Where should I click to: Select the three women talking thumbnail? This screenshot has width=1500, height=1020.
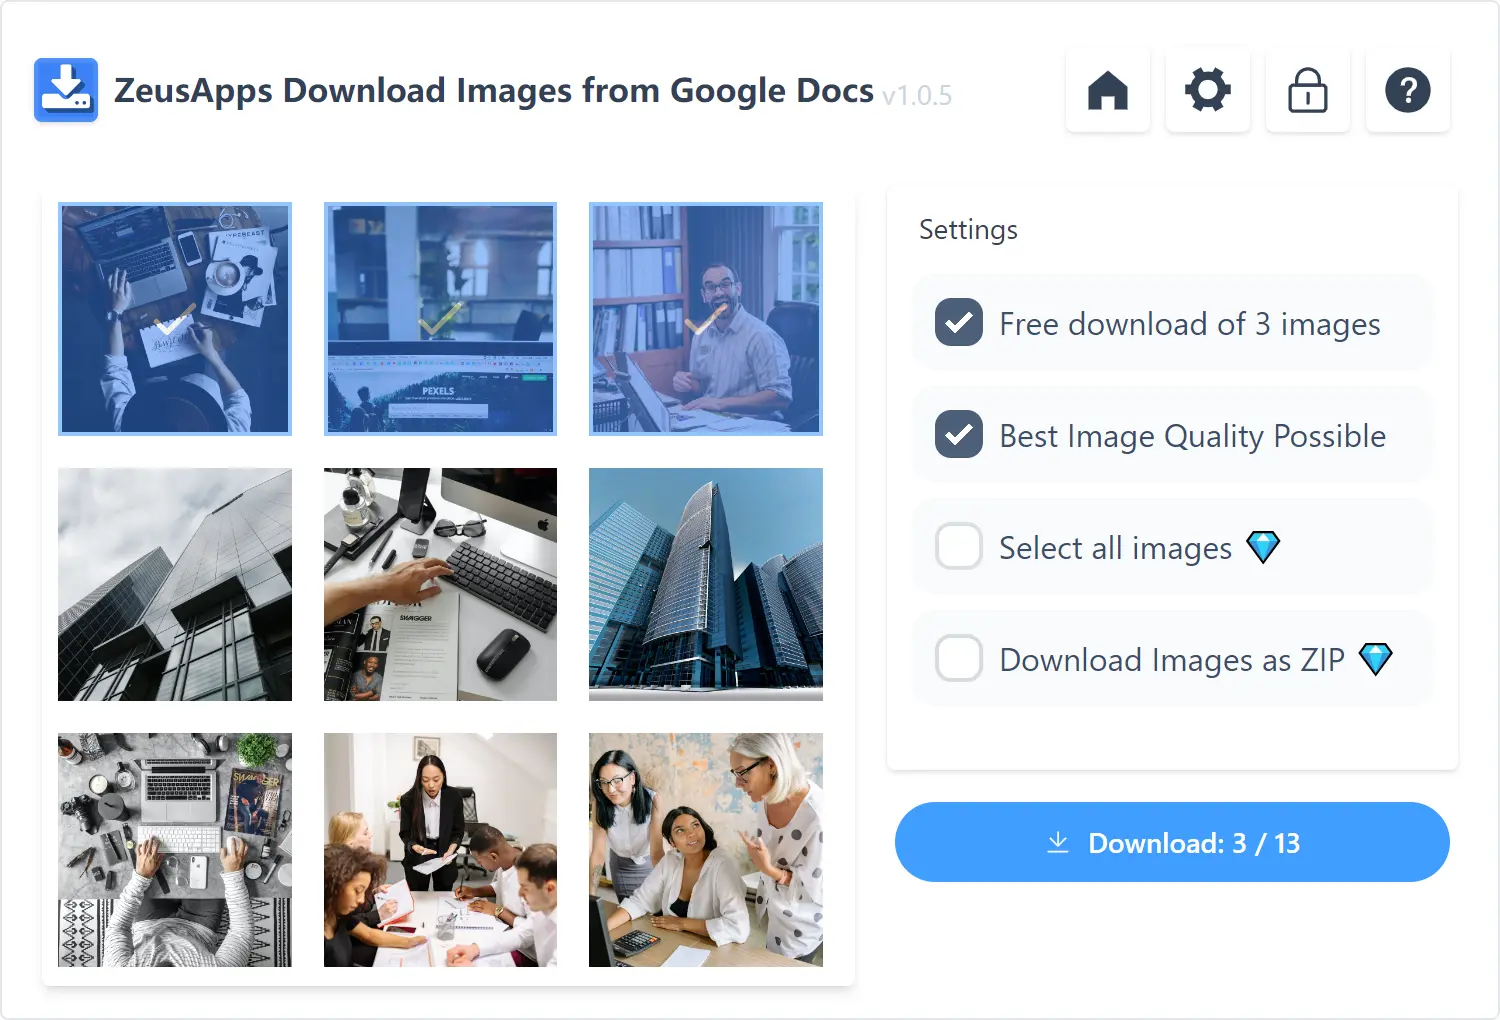coord(706,850)
